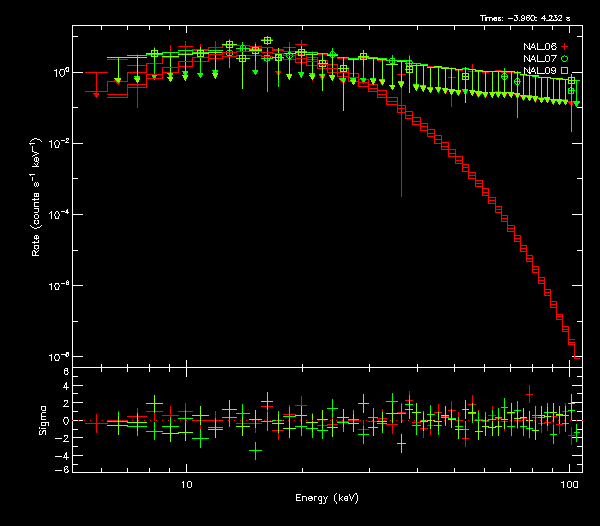
Task: Click the 10 tick label on energy axis
Action: [x=186, y=484]
